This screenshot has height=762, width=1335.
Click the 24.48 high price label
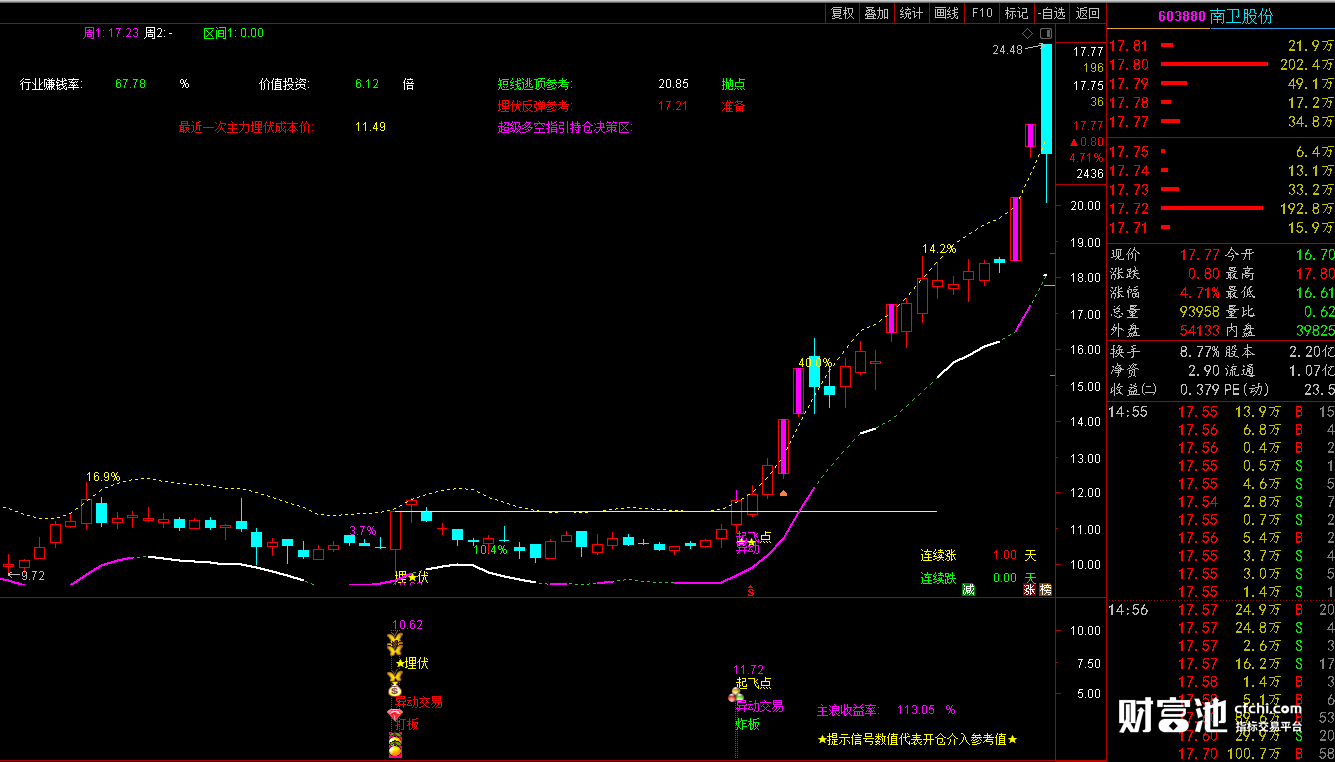pyautogui.click(x=1007, y=49)
